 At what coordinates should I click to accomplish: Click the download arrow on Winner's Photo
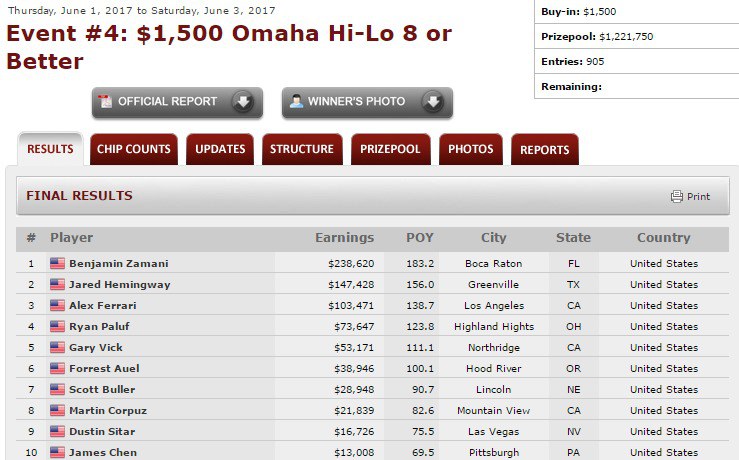tap(433, 102)
